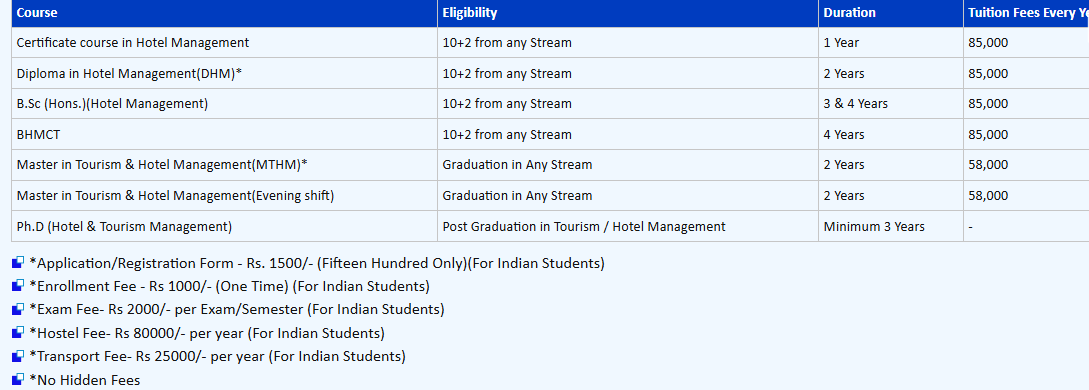
Task: Click bullet icon beside Application/Registration Form note
Action: pyautogui.click(x=19, y=263)
